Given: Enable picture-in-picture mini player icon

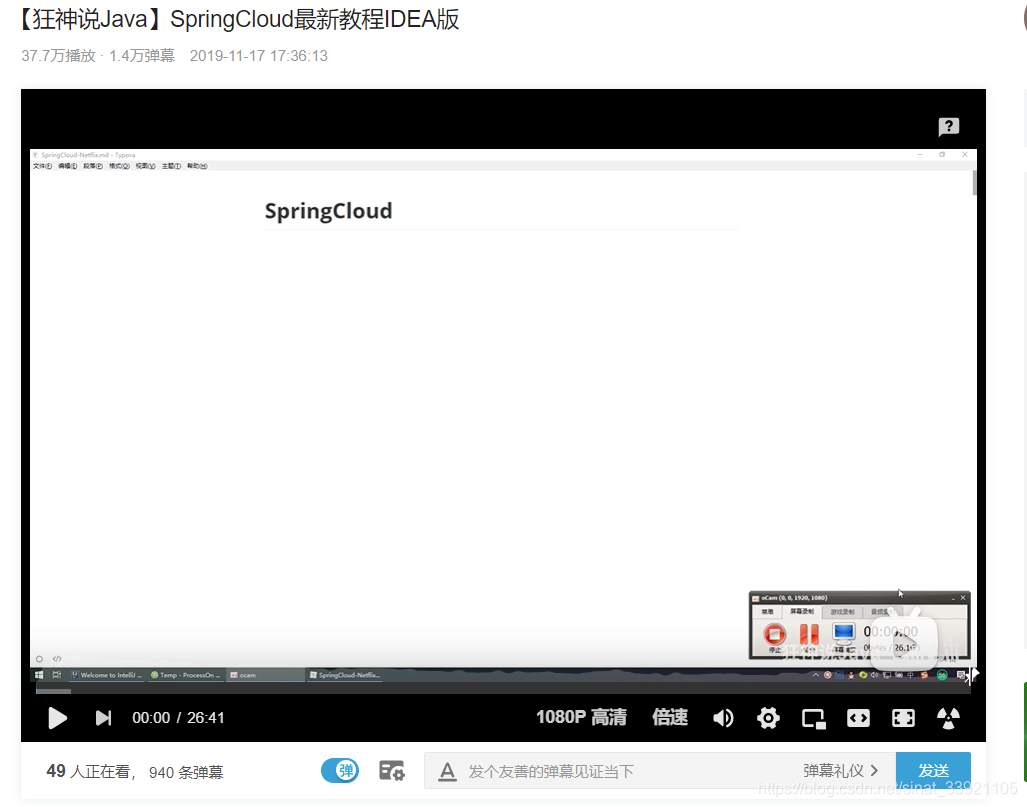Looking at the screenshot, I should coord(813,719).
